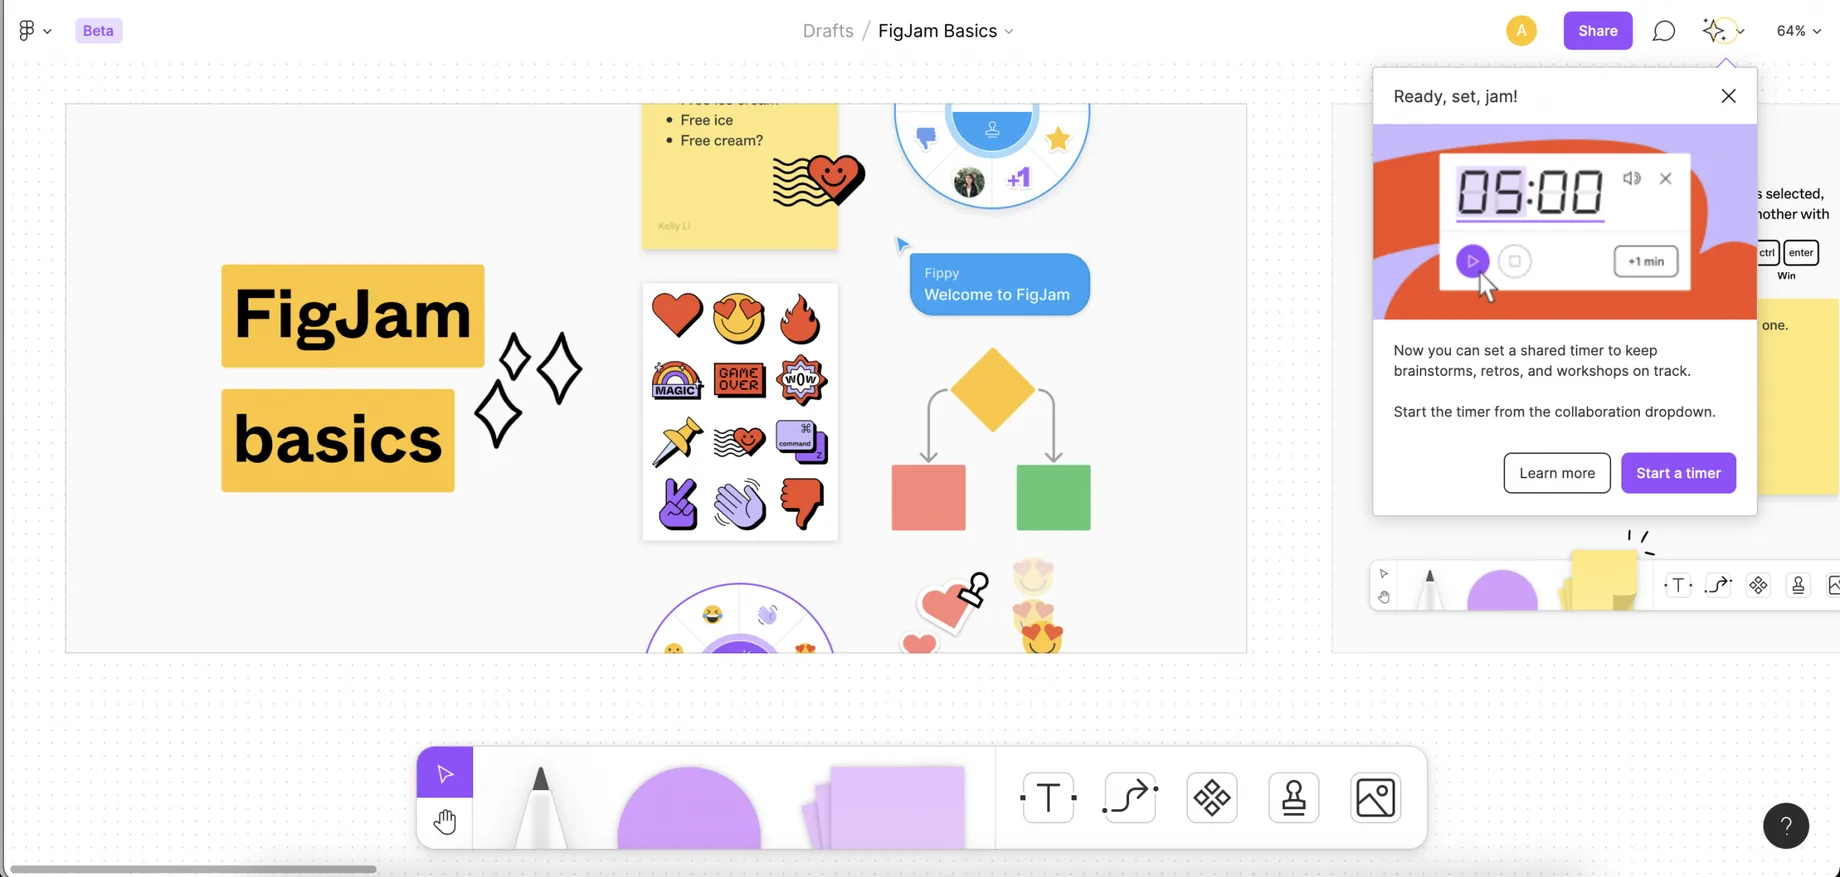The height and width of the screenshot is (877, 1840).
Task: Open the collaboration sparkle menu
Action: 1722,31
